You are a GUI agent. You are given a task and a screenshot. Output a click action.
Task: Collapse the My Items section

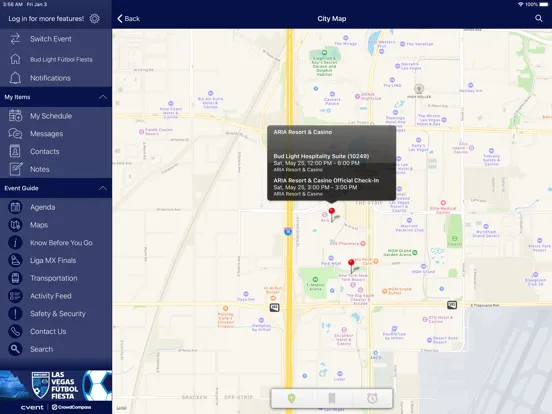(x=103, y=97)
